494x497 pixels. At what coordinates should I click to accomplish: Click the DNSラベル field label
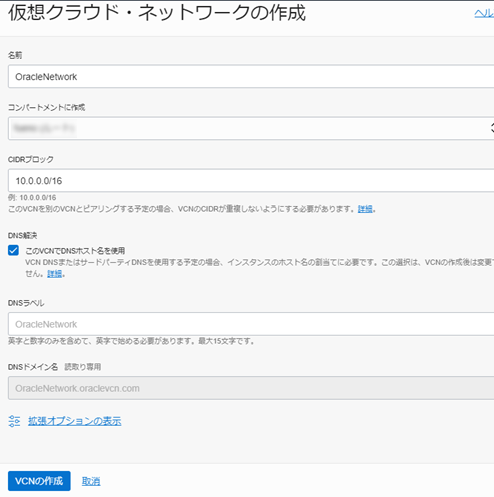(x=26, y=303)
